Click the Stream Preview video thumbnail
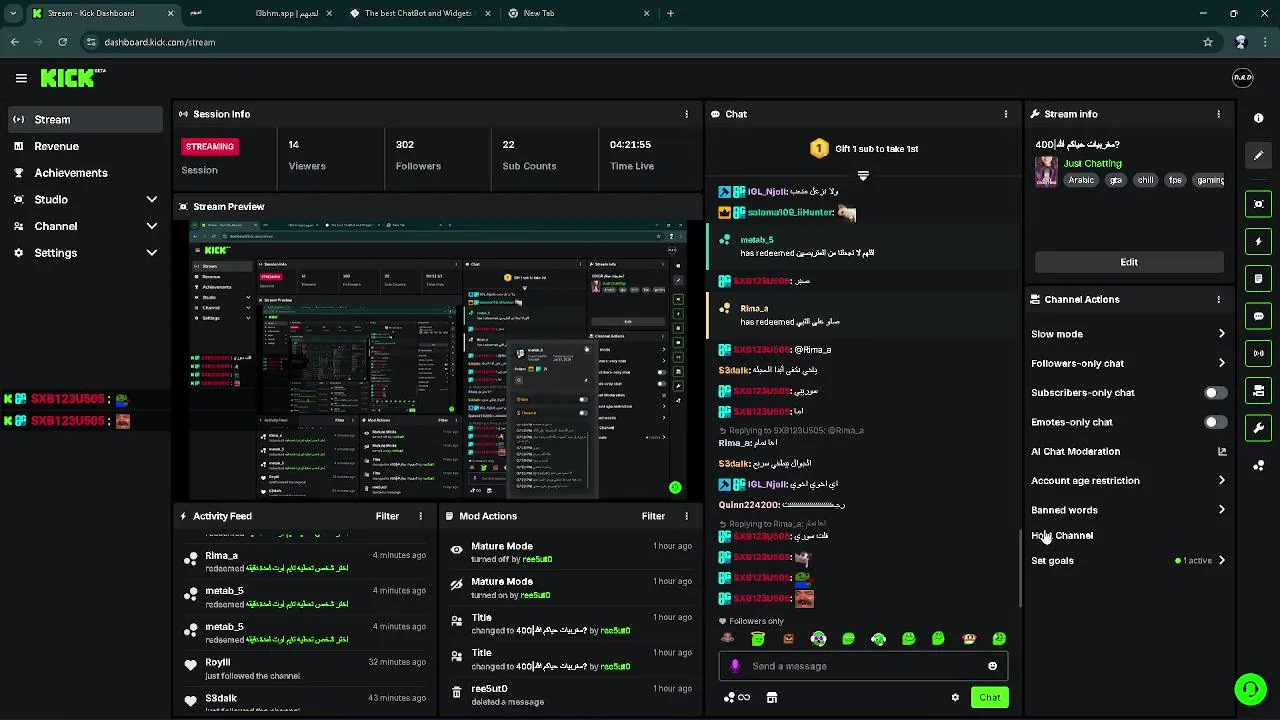Viewport: 1280px width, 720px height. pos(438,360)
